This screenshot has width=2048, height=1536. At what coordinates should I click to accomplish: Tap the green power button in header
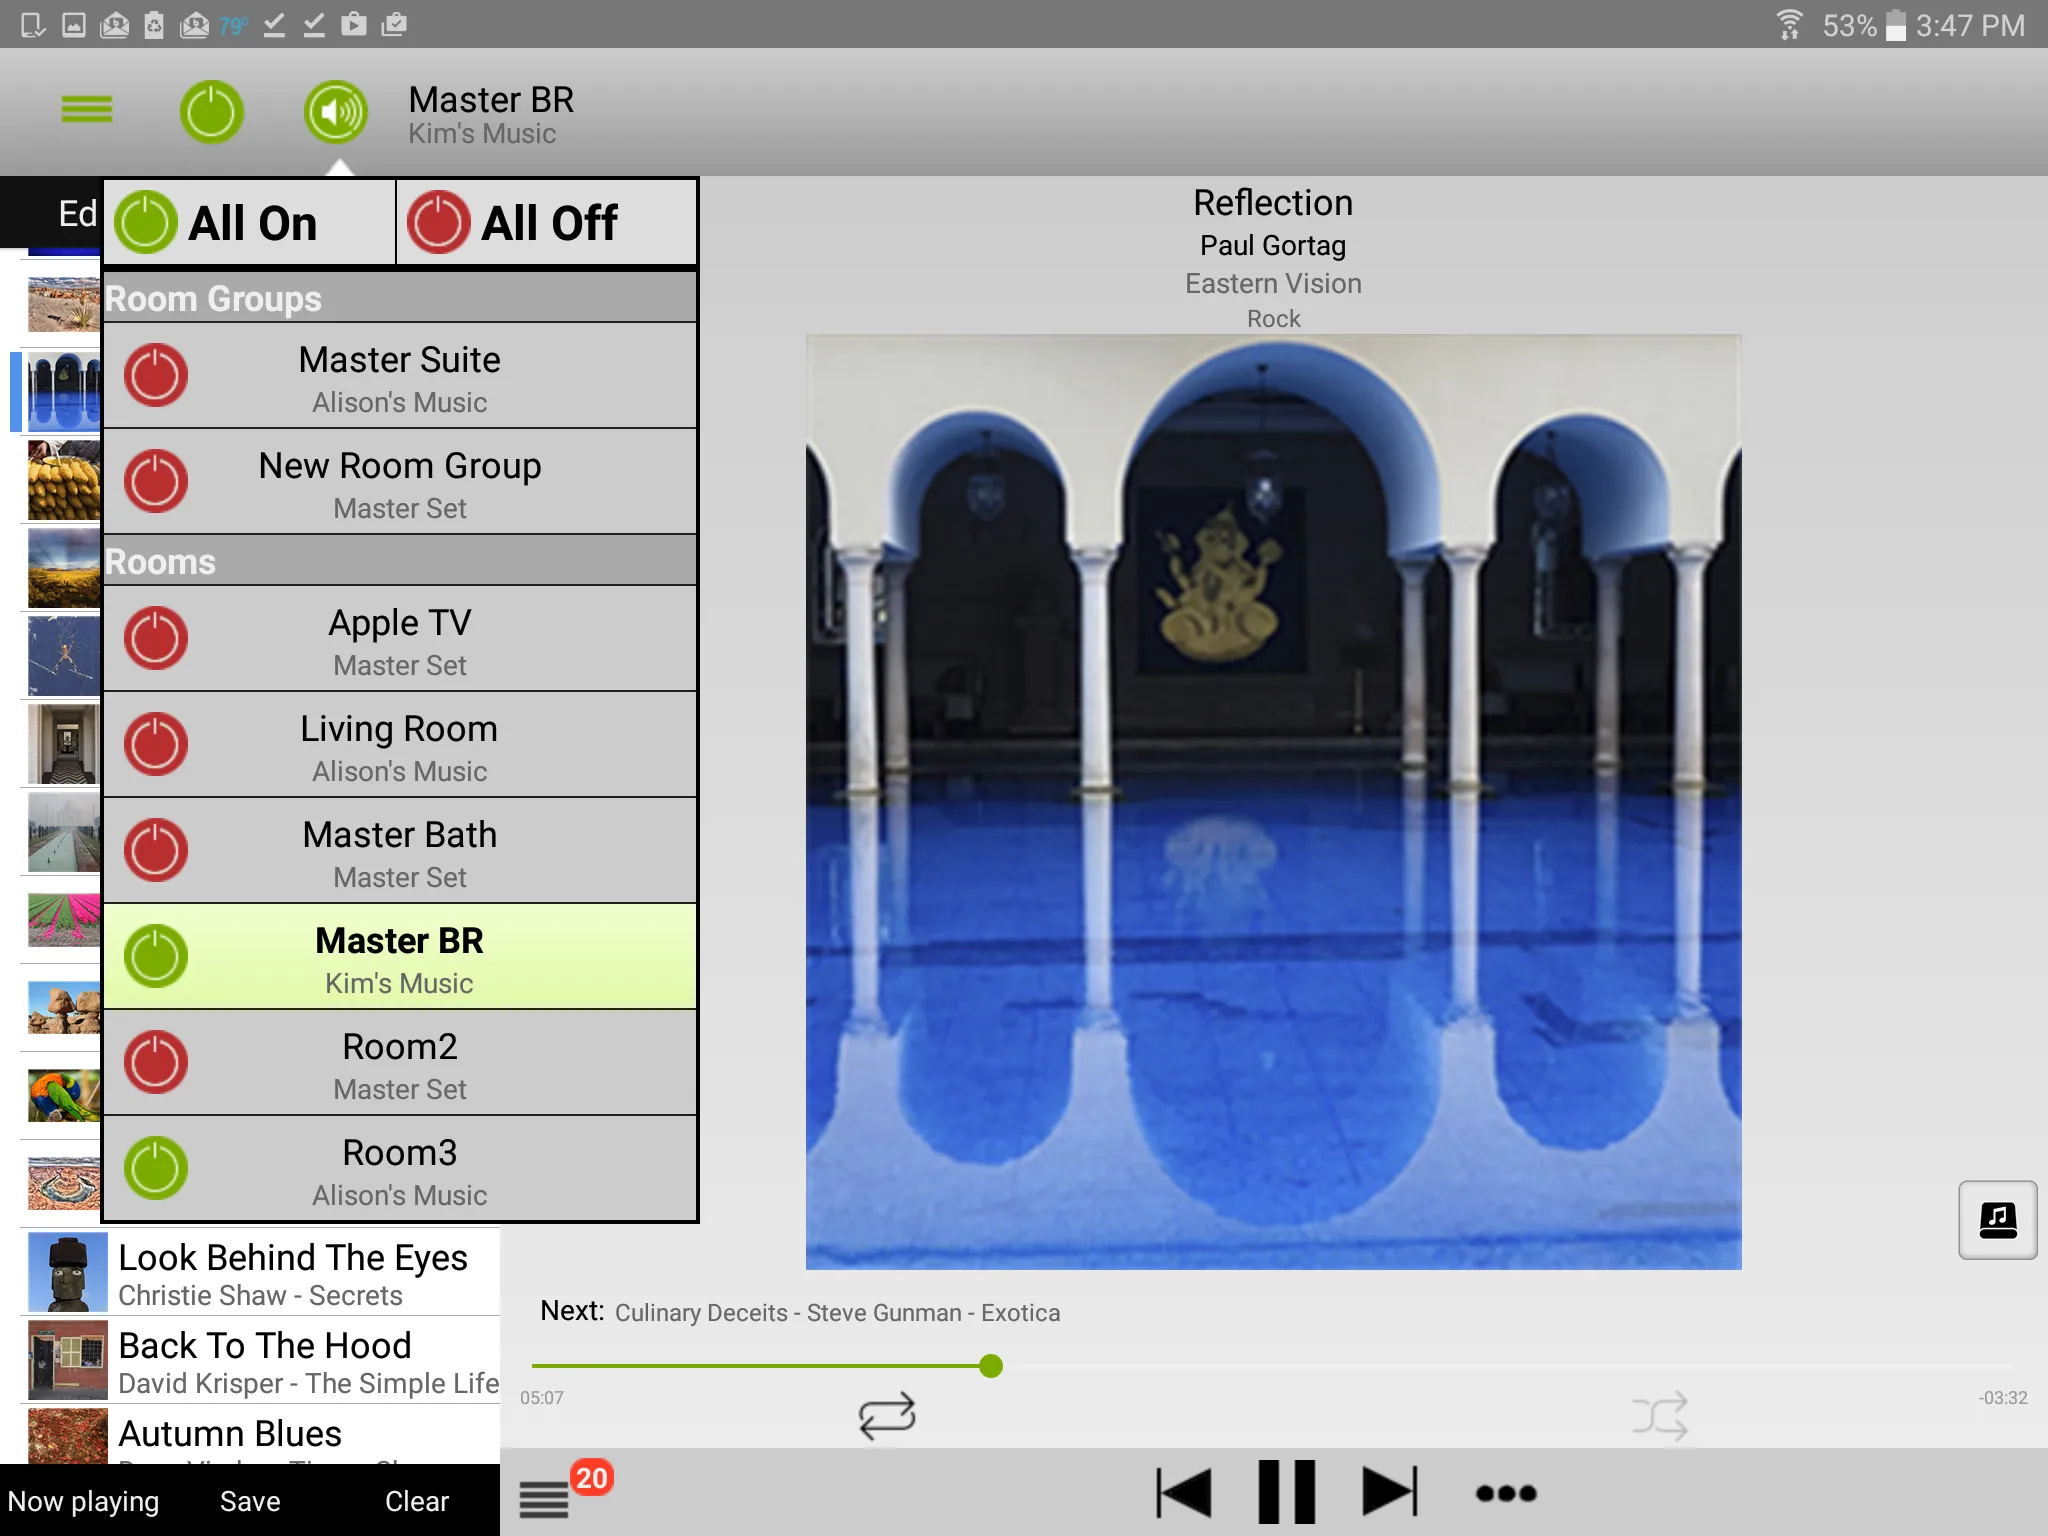pos(211,112)
